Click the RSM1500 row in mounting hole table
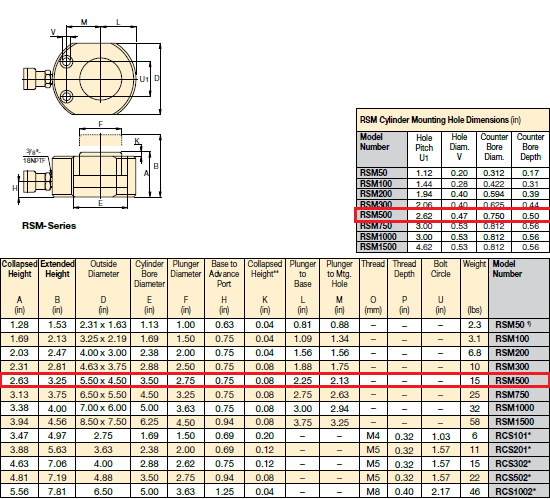Viewport: 550px width, 499px height. [x=452, y=247]
